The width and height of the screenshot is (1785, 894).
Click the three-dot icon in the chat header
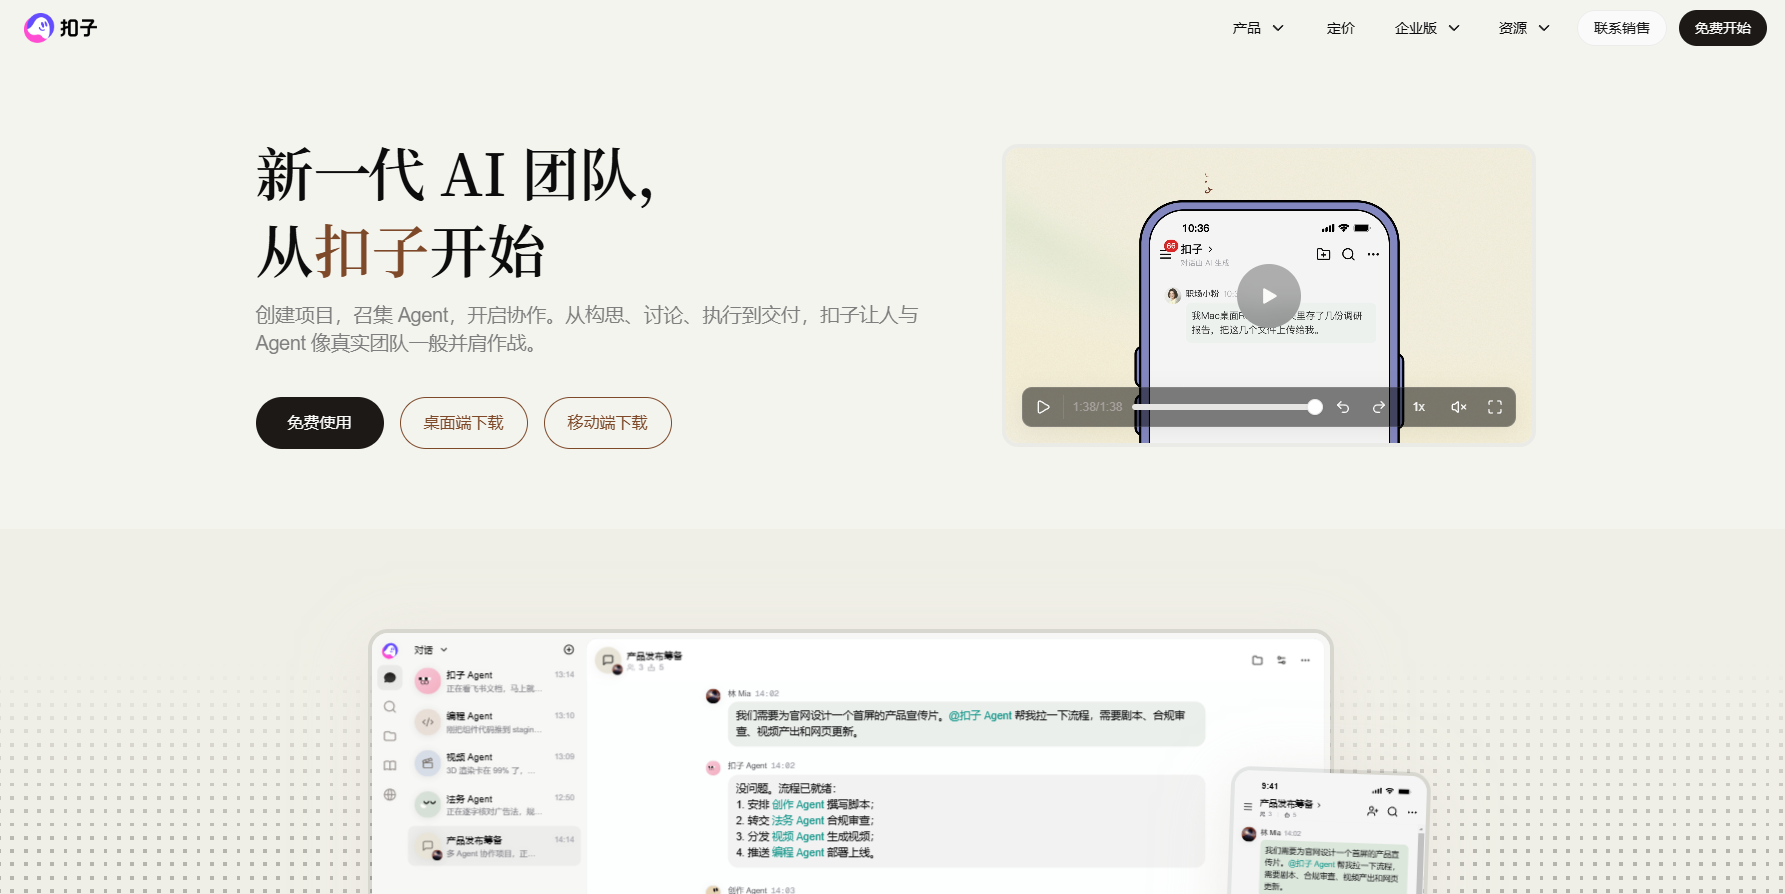[x=1305, y=660]
